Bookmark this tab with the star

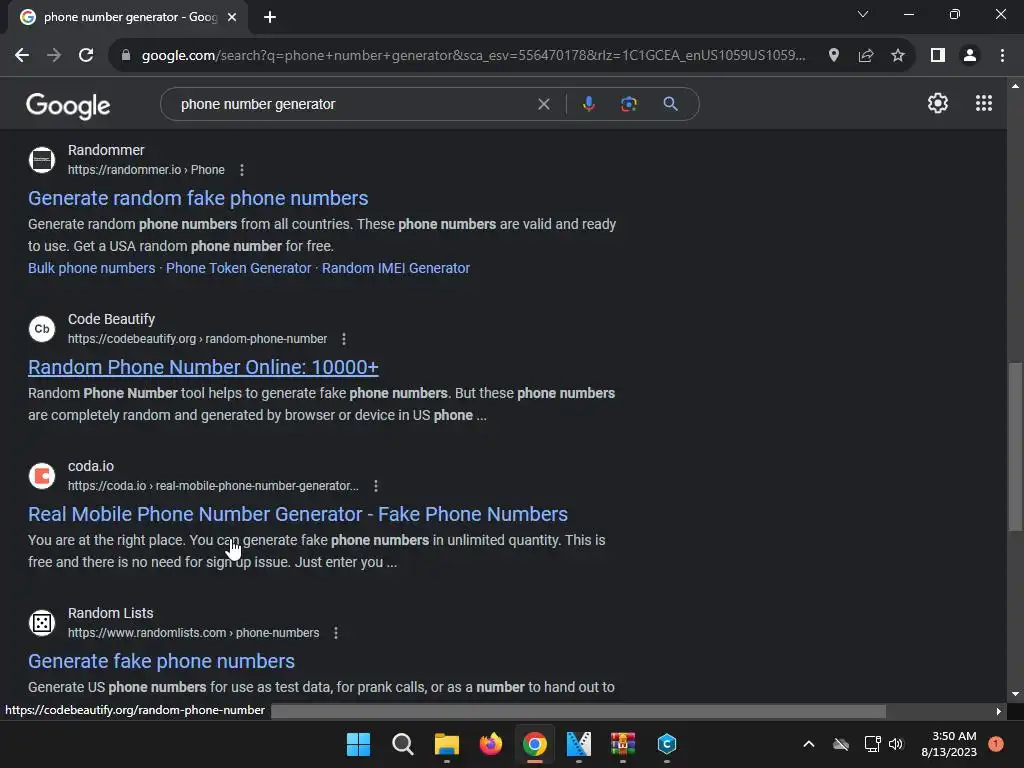click(898, 56)
